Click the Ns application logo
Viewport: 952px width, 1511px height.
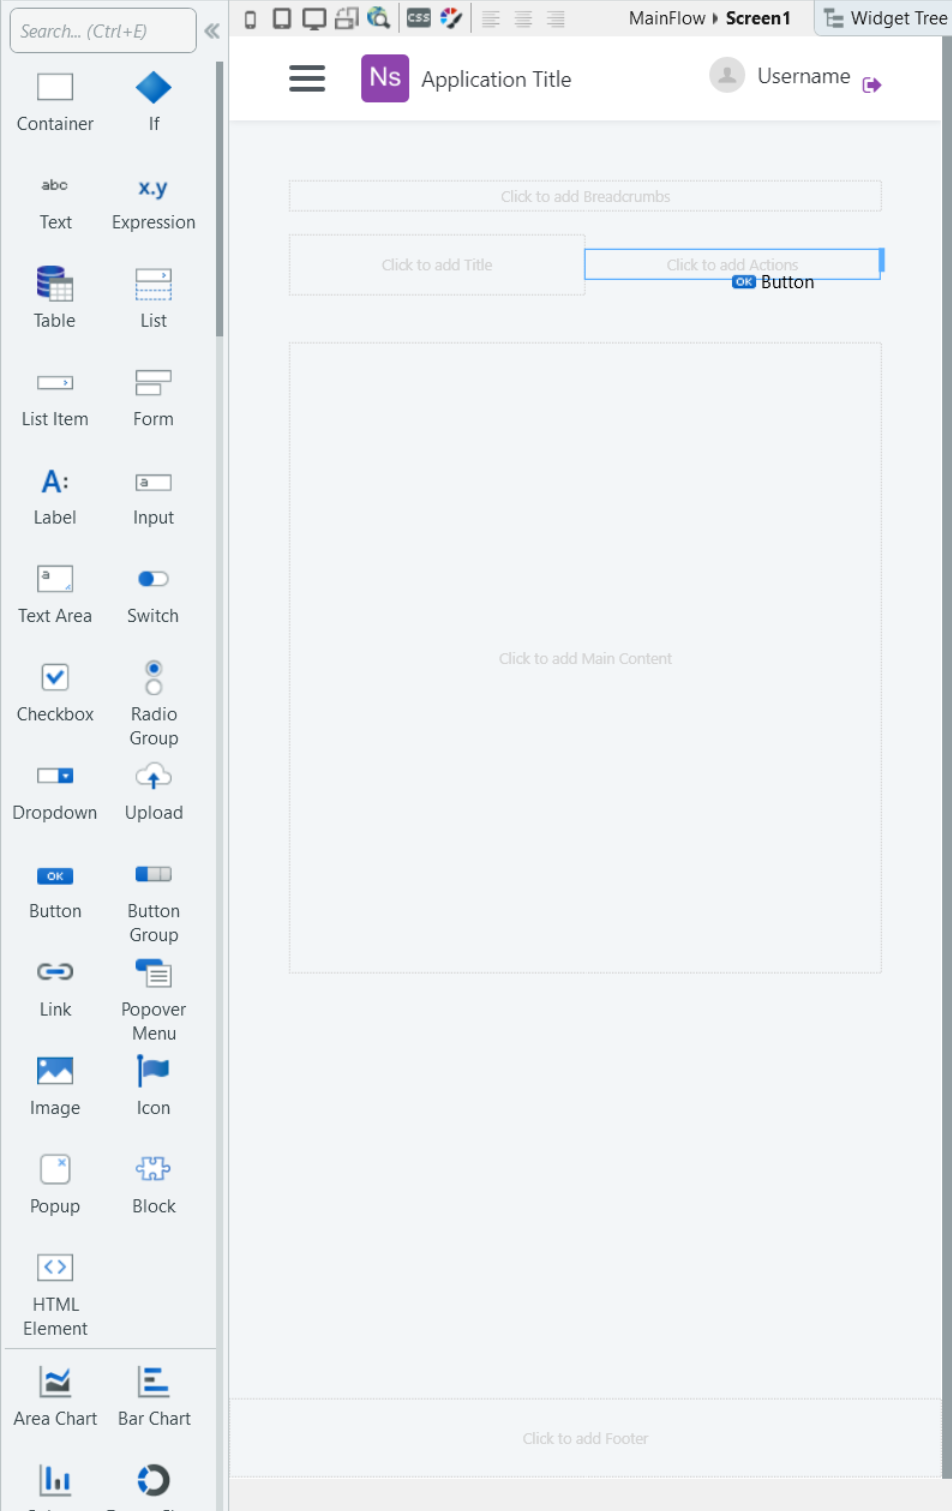385,78
